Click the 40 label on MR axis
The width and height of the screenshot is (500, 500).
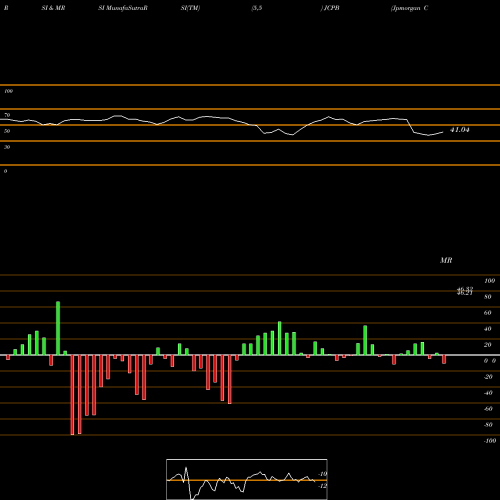[x=488, y=329]
